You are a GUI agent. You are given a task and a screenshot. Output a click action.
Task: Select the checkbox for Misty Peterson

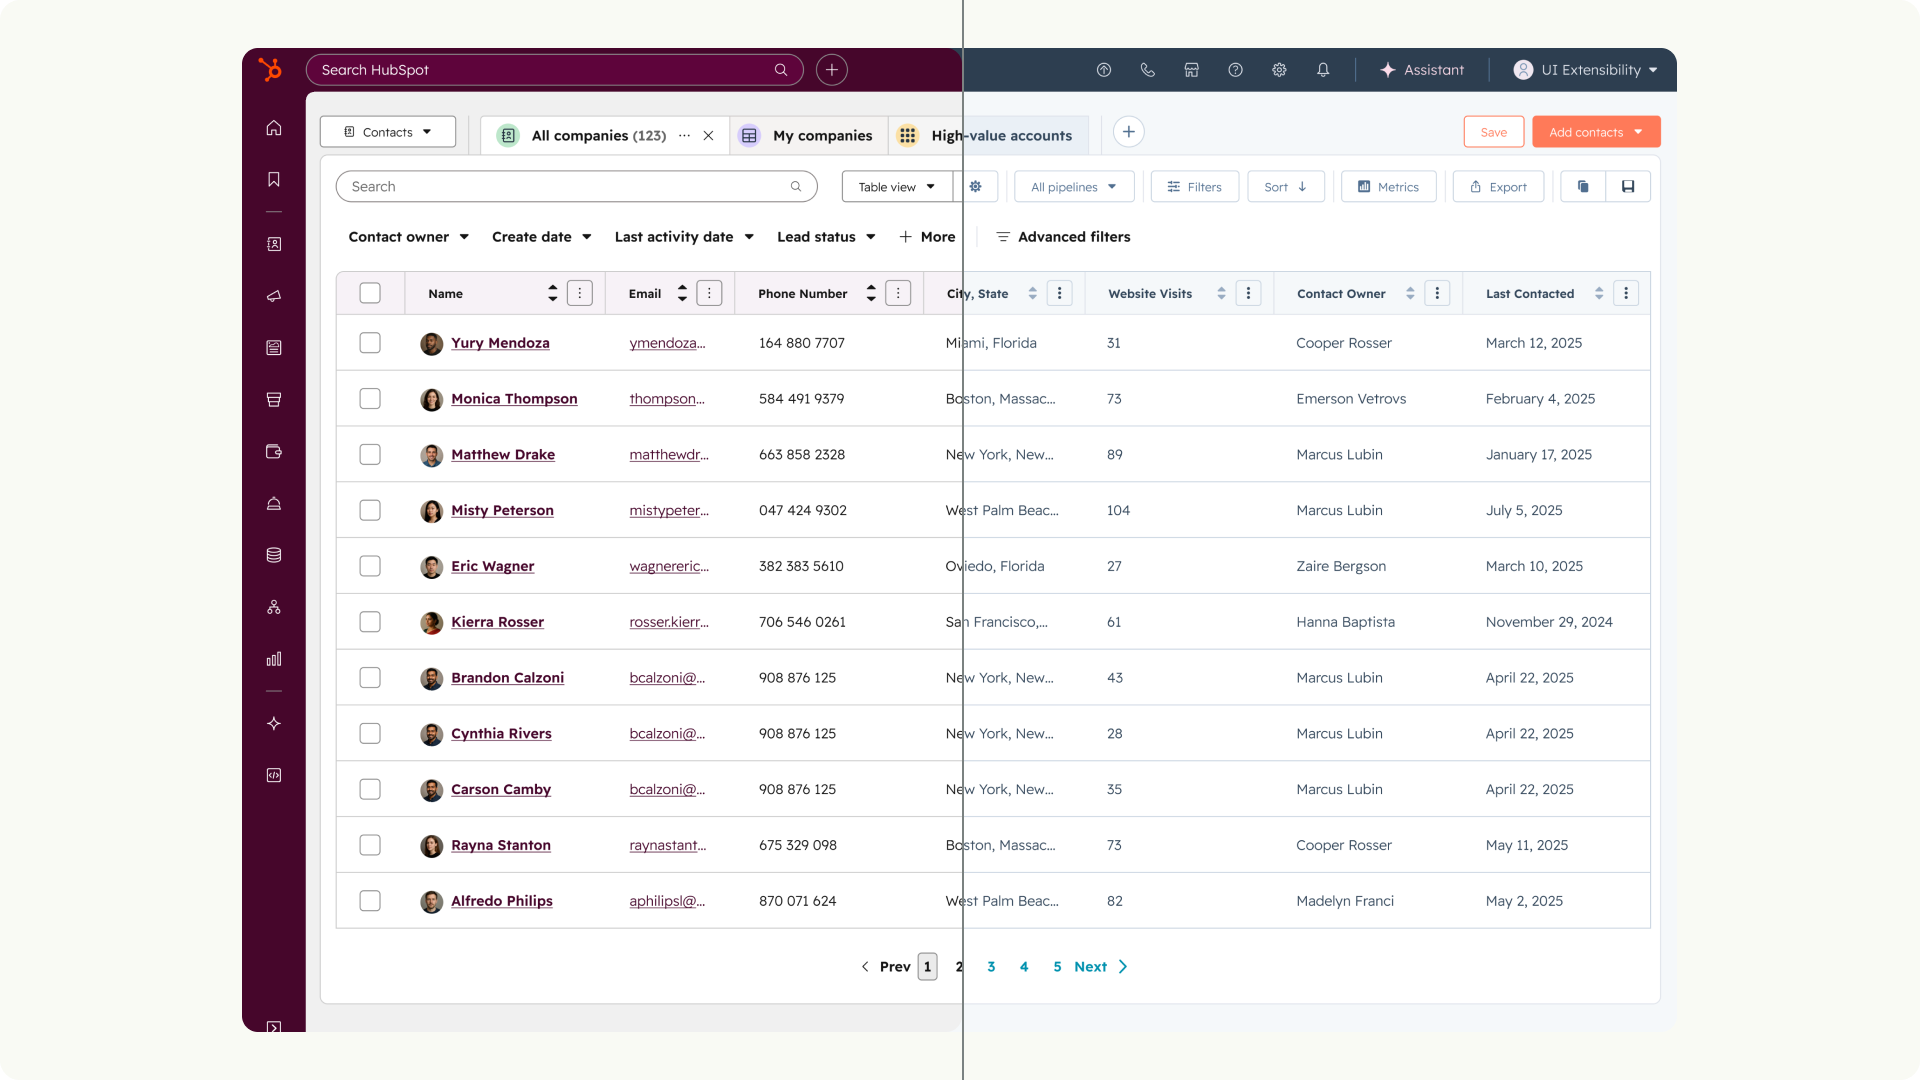370,510
